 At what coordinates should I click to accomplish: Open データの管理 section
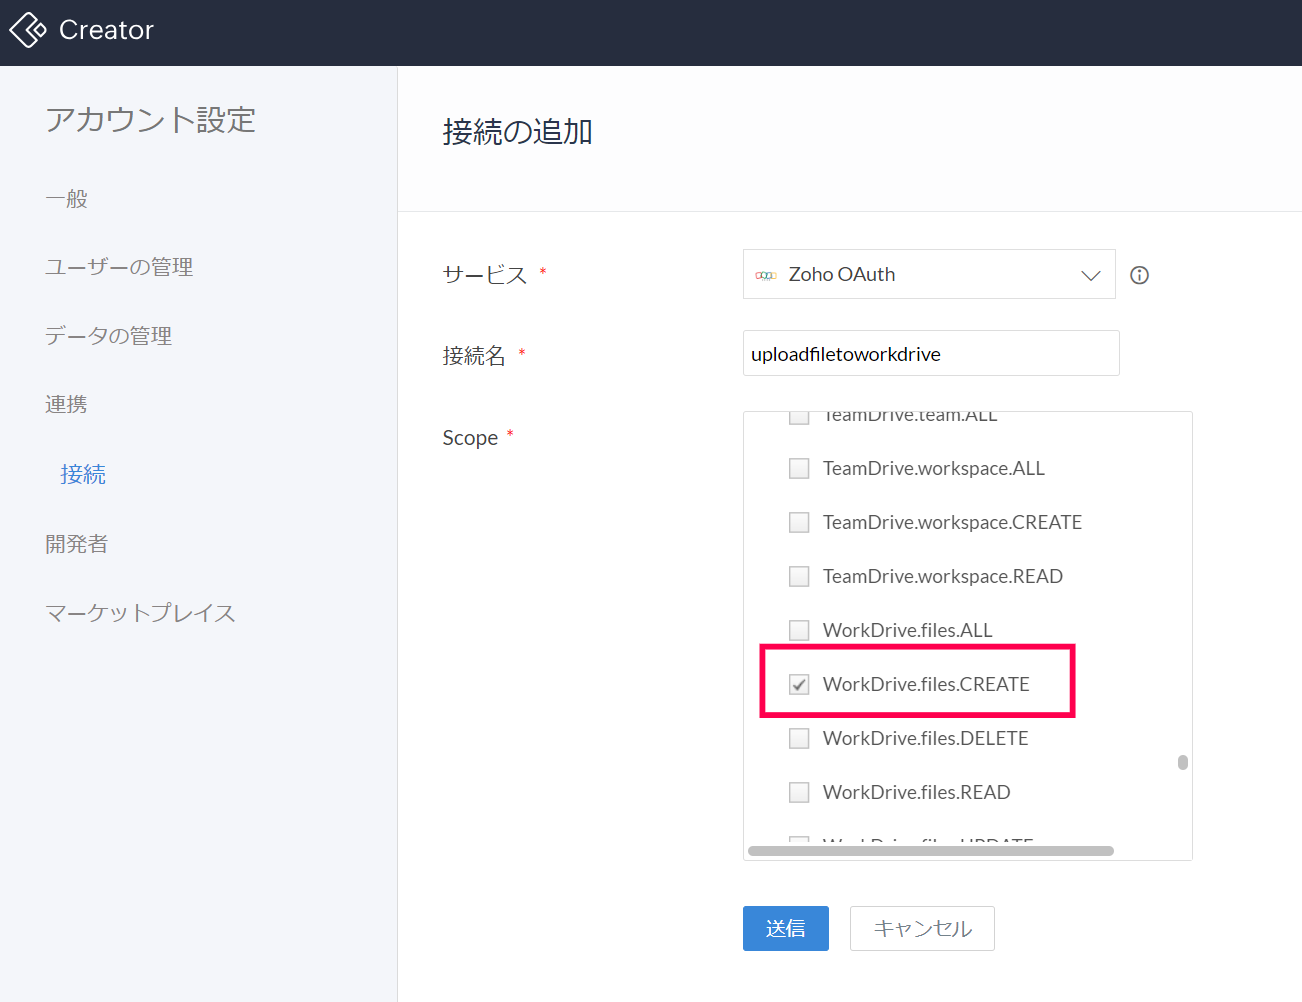108,336
